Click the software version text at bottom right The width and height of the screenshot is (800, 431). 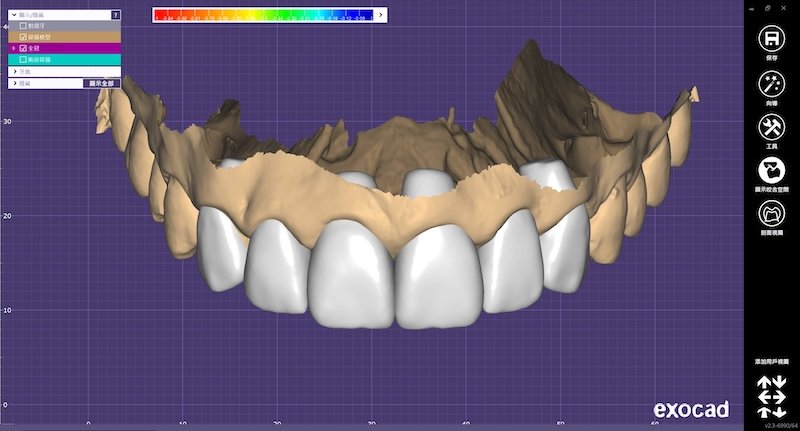[781, 425]
